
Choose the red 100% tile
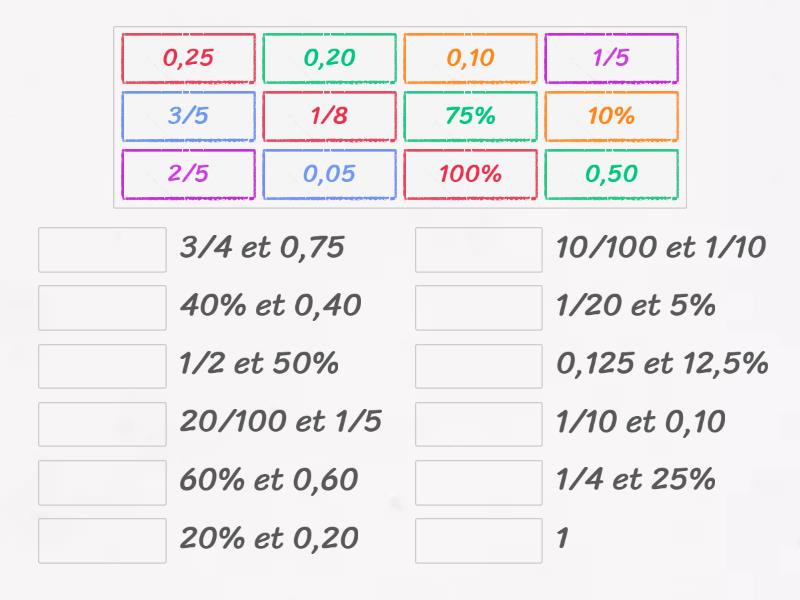[470, 174]
